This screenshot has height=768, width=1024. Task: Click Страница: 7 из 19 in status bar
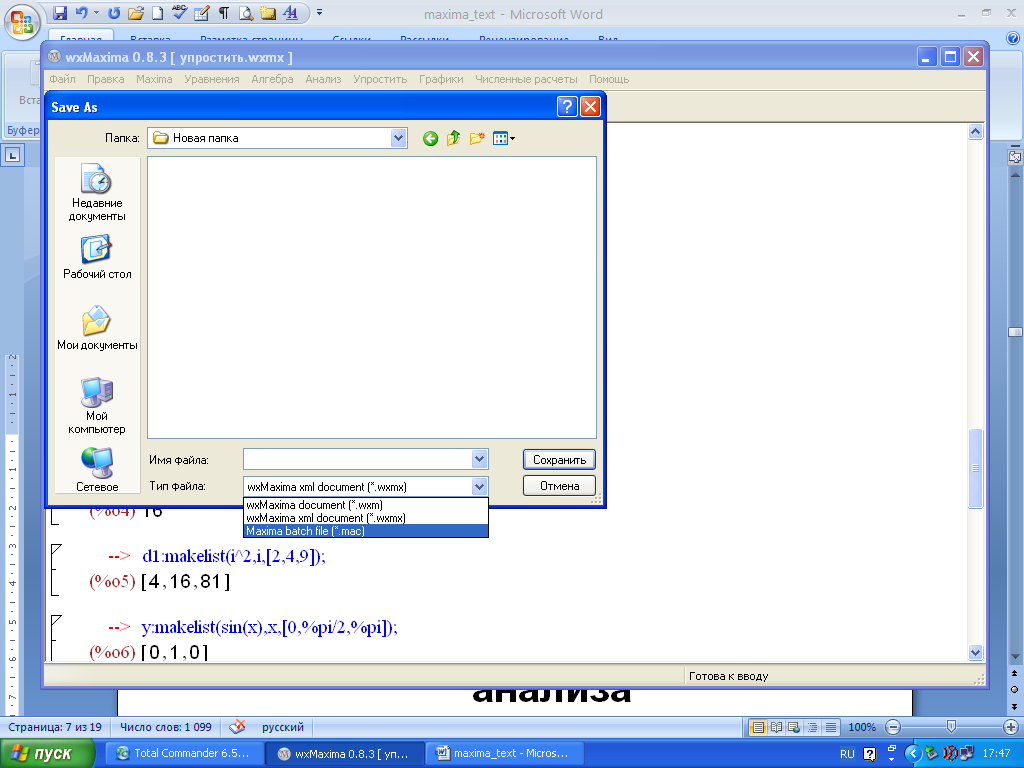(55, 727)
